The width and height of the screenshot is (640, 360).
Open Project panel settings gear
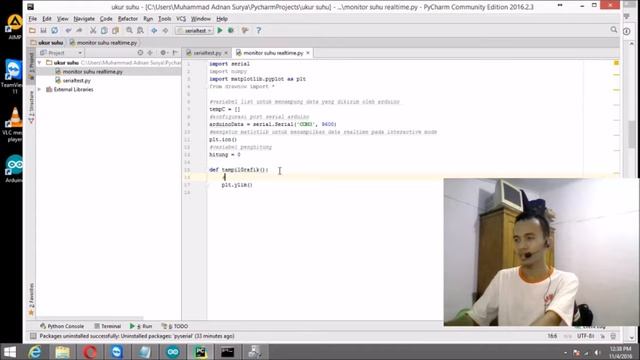coord(164,53)
